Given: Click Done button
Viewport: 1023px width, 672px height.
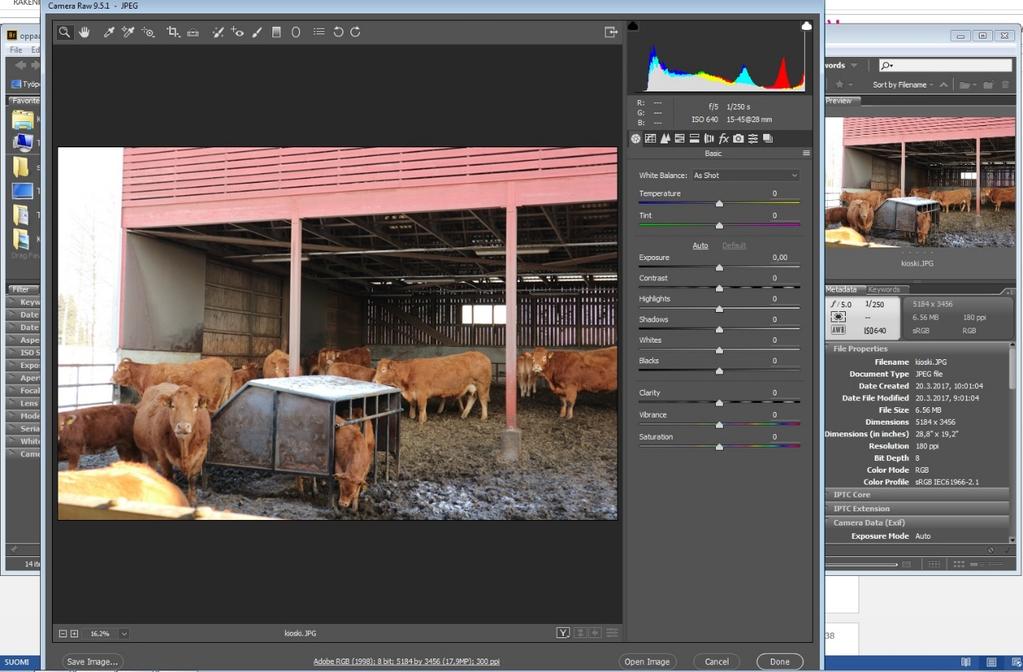Looking at the screenshot, I should tap(780, 662).
